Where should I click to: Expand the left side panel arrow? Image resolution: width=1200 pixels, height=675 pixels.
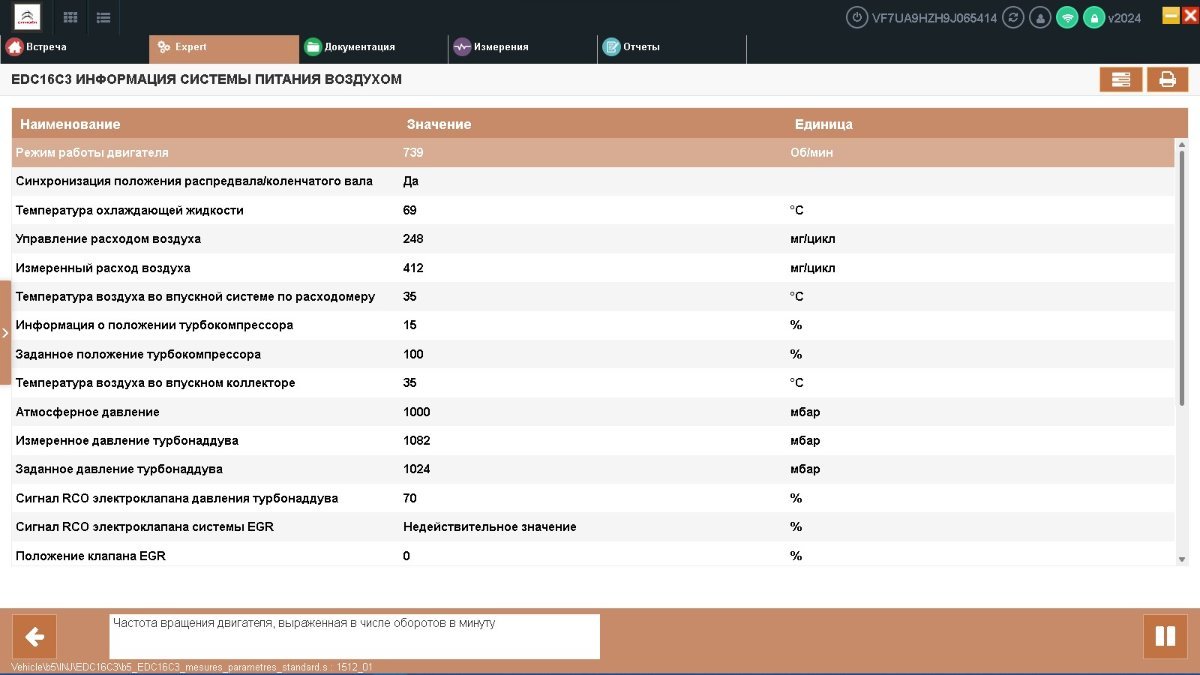coord(5,333)
